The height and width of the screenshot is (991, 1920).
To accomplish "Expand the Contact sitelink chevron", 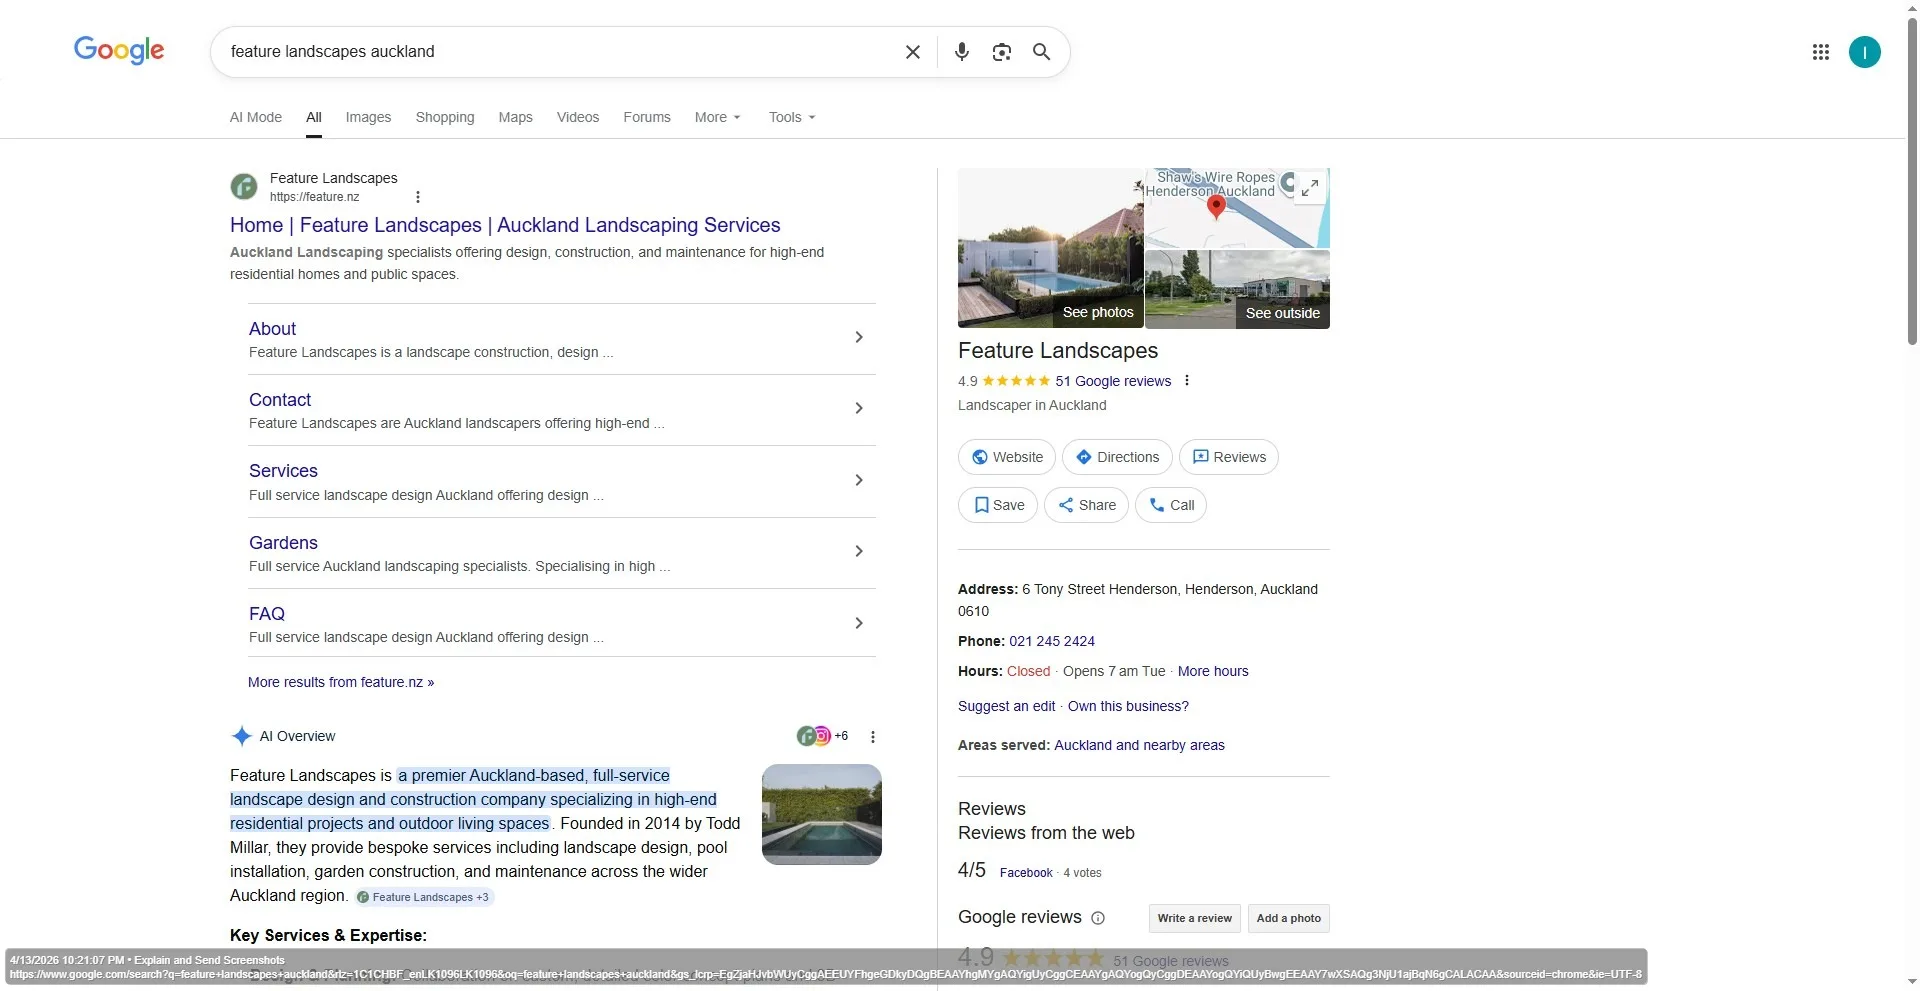I will [x=858, y=409].
